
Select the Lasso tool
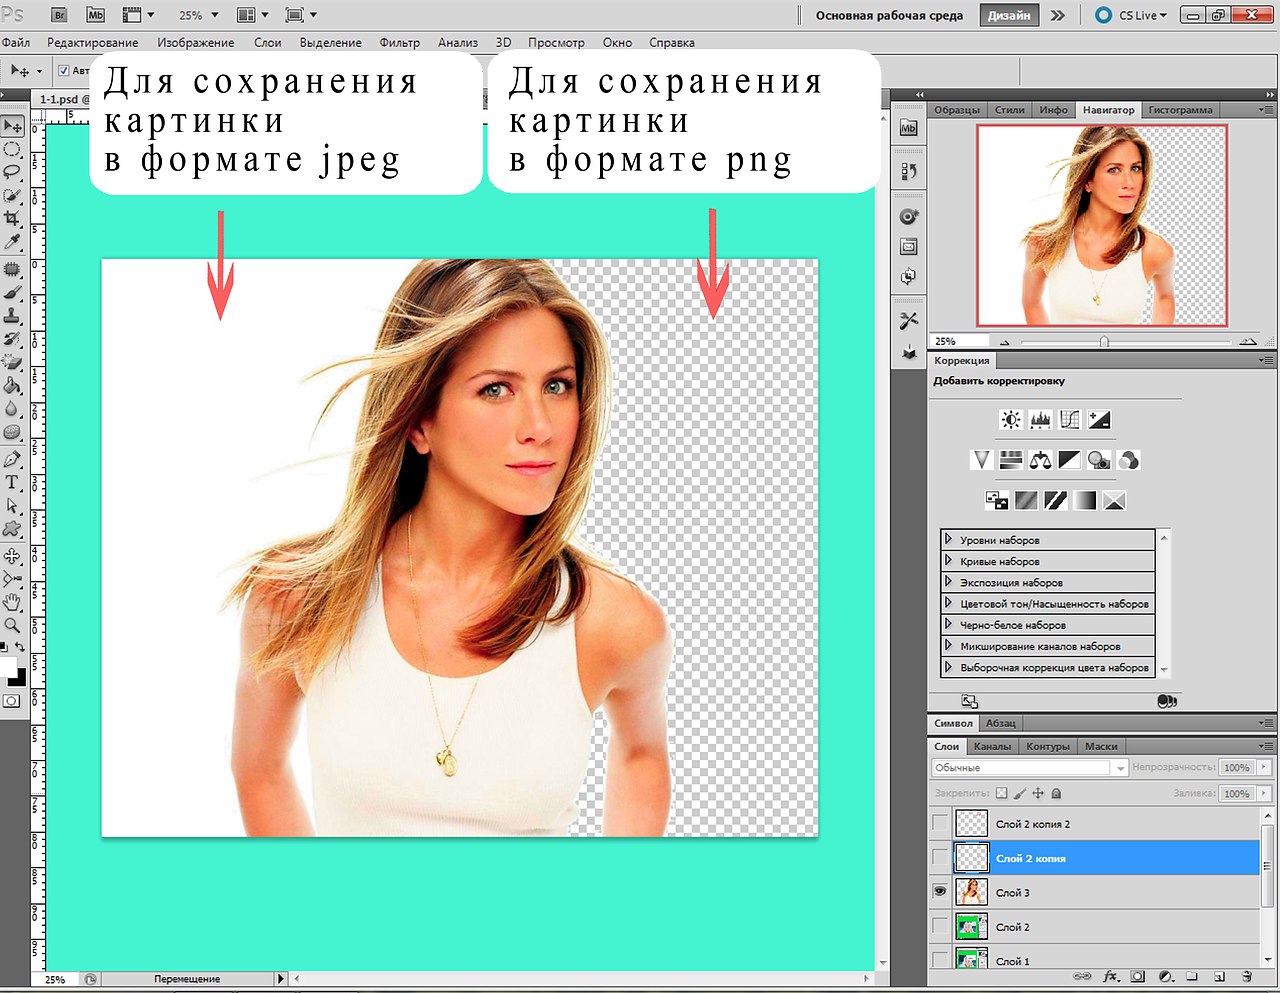tap(12, 172)
